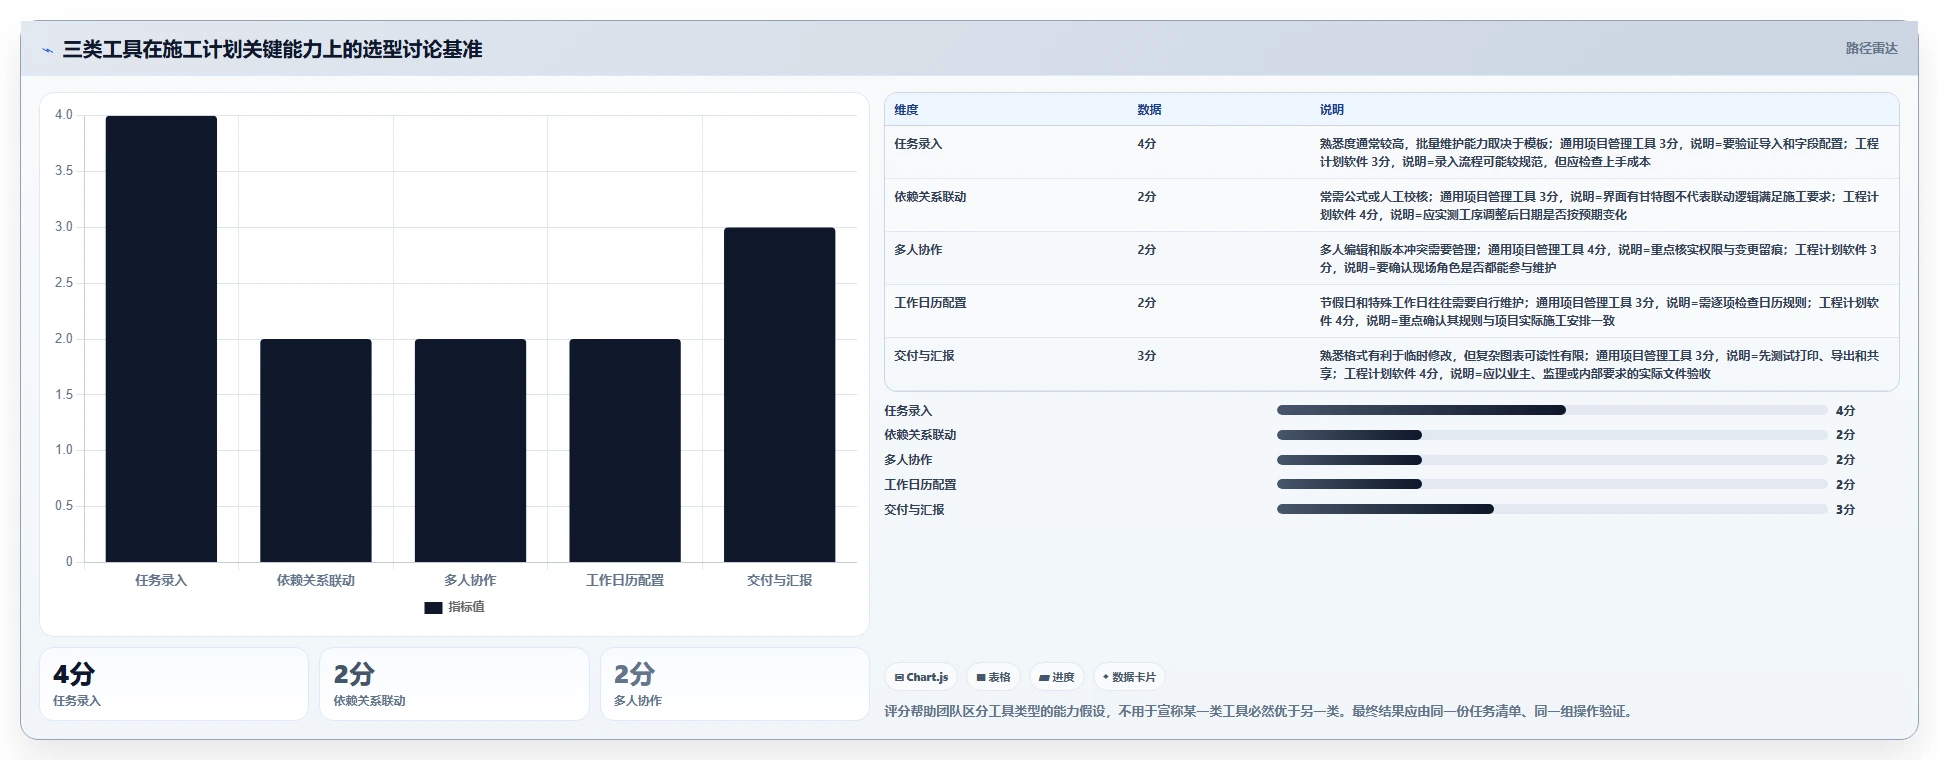
Task: Click the dashboard title 三类工具在施工计划关键能力上的选型讨论基准
Action: pyautogui.click(x=272, y=49)
